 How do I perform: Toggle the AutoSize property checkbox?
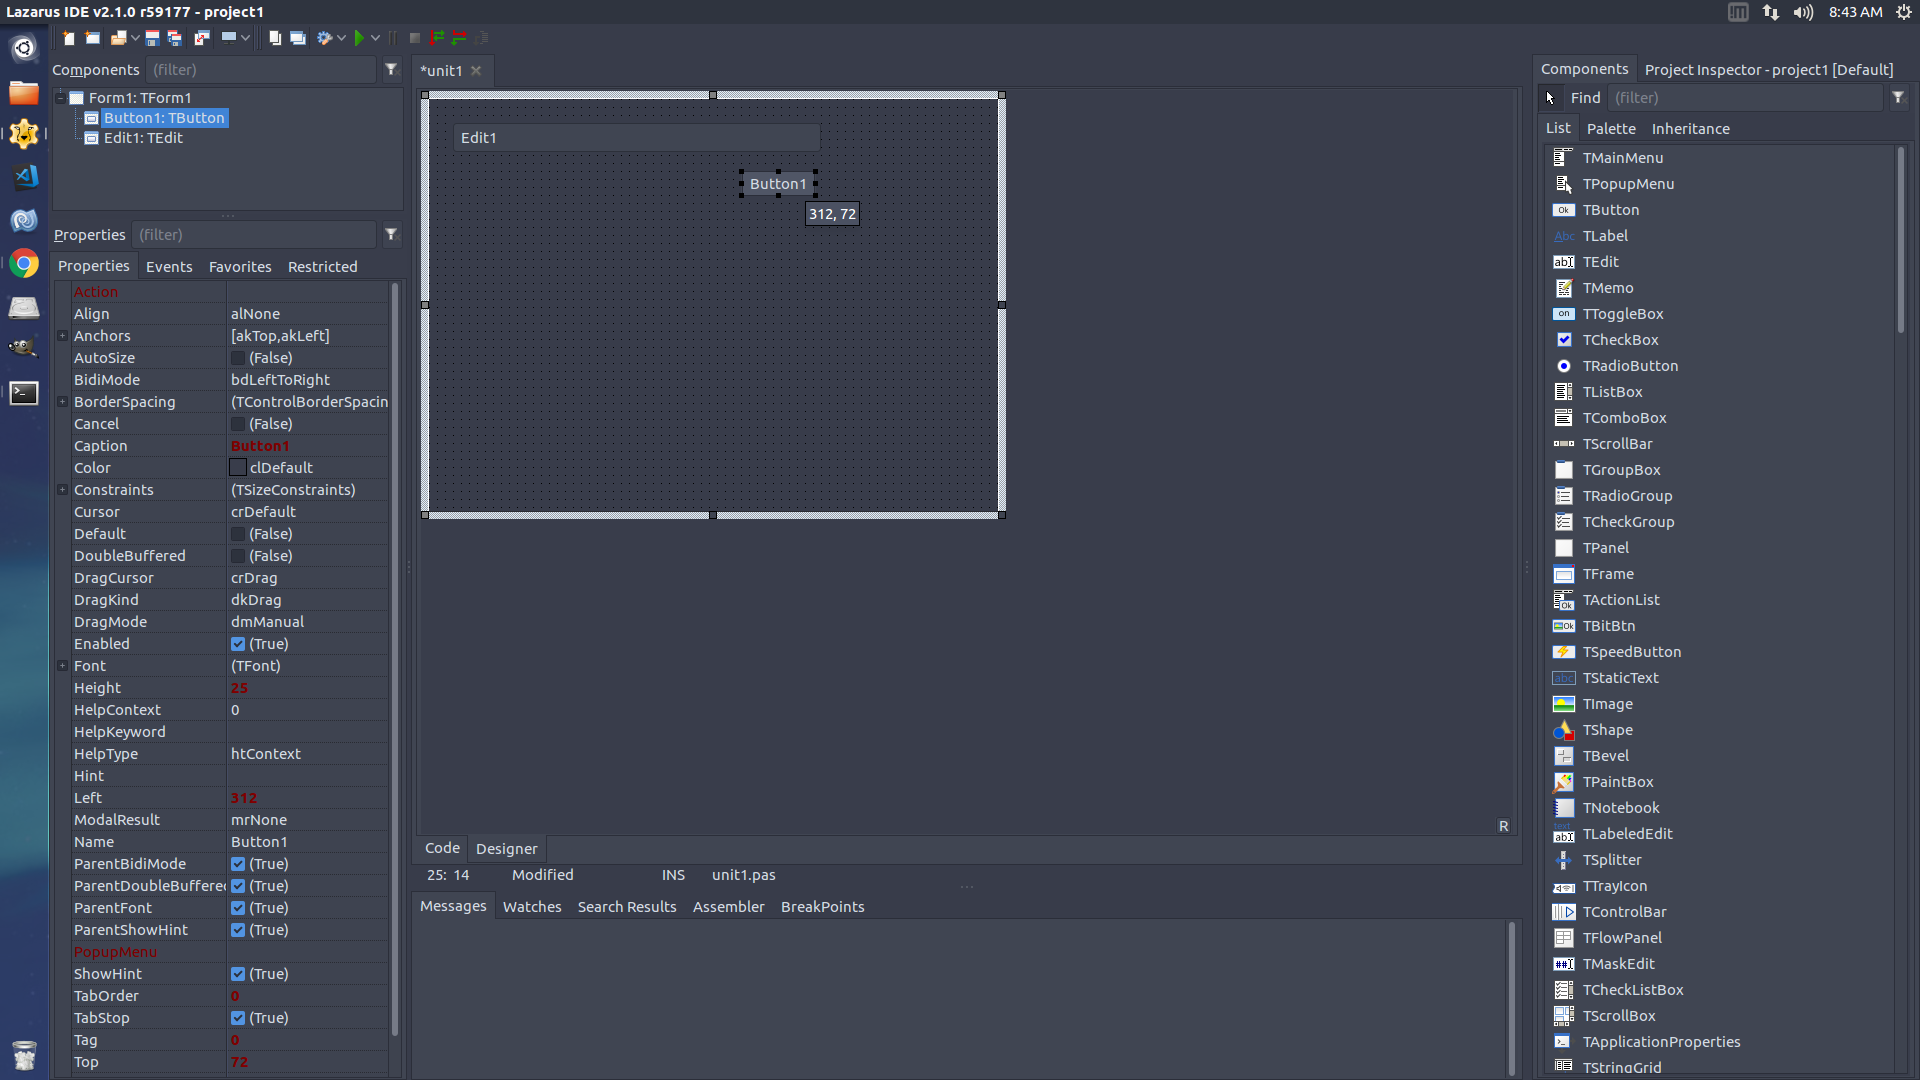[x=238, y=358]
